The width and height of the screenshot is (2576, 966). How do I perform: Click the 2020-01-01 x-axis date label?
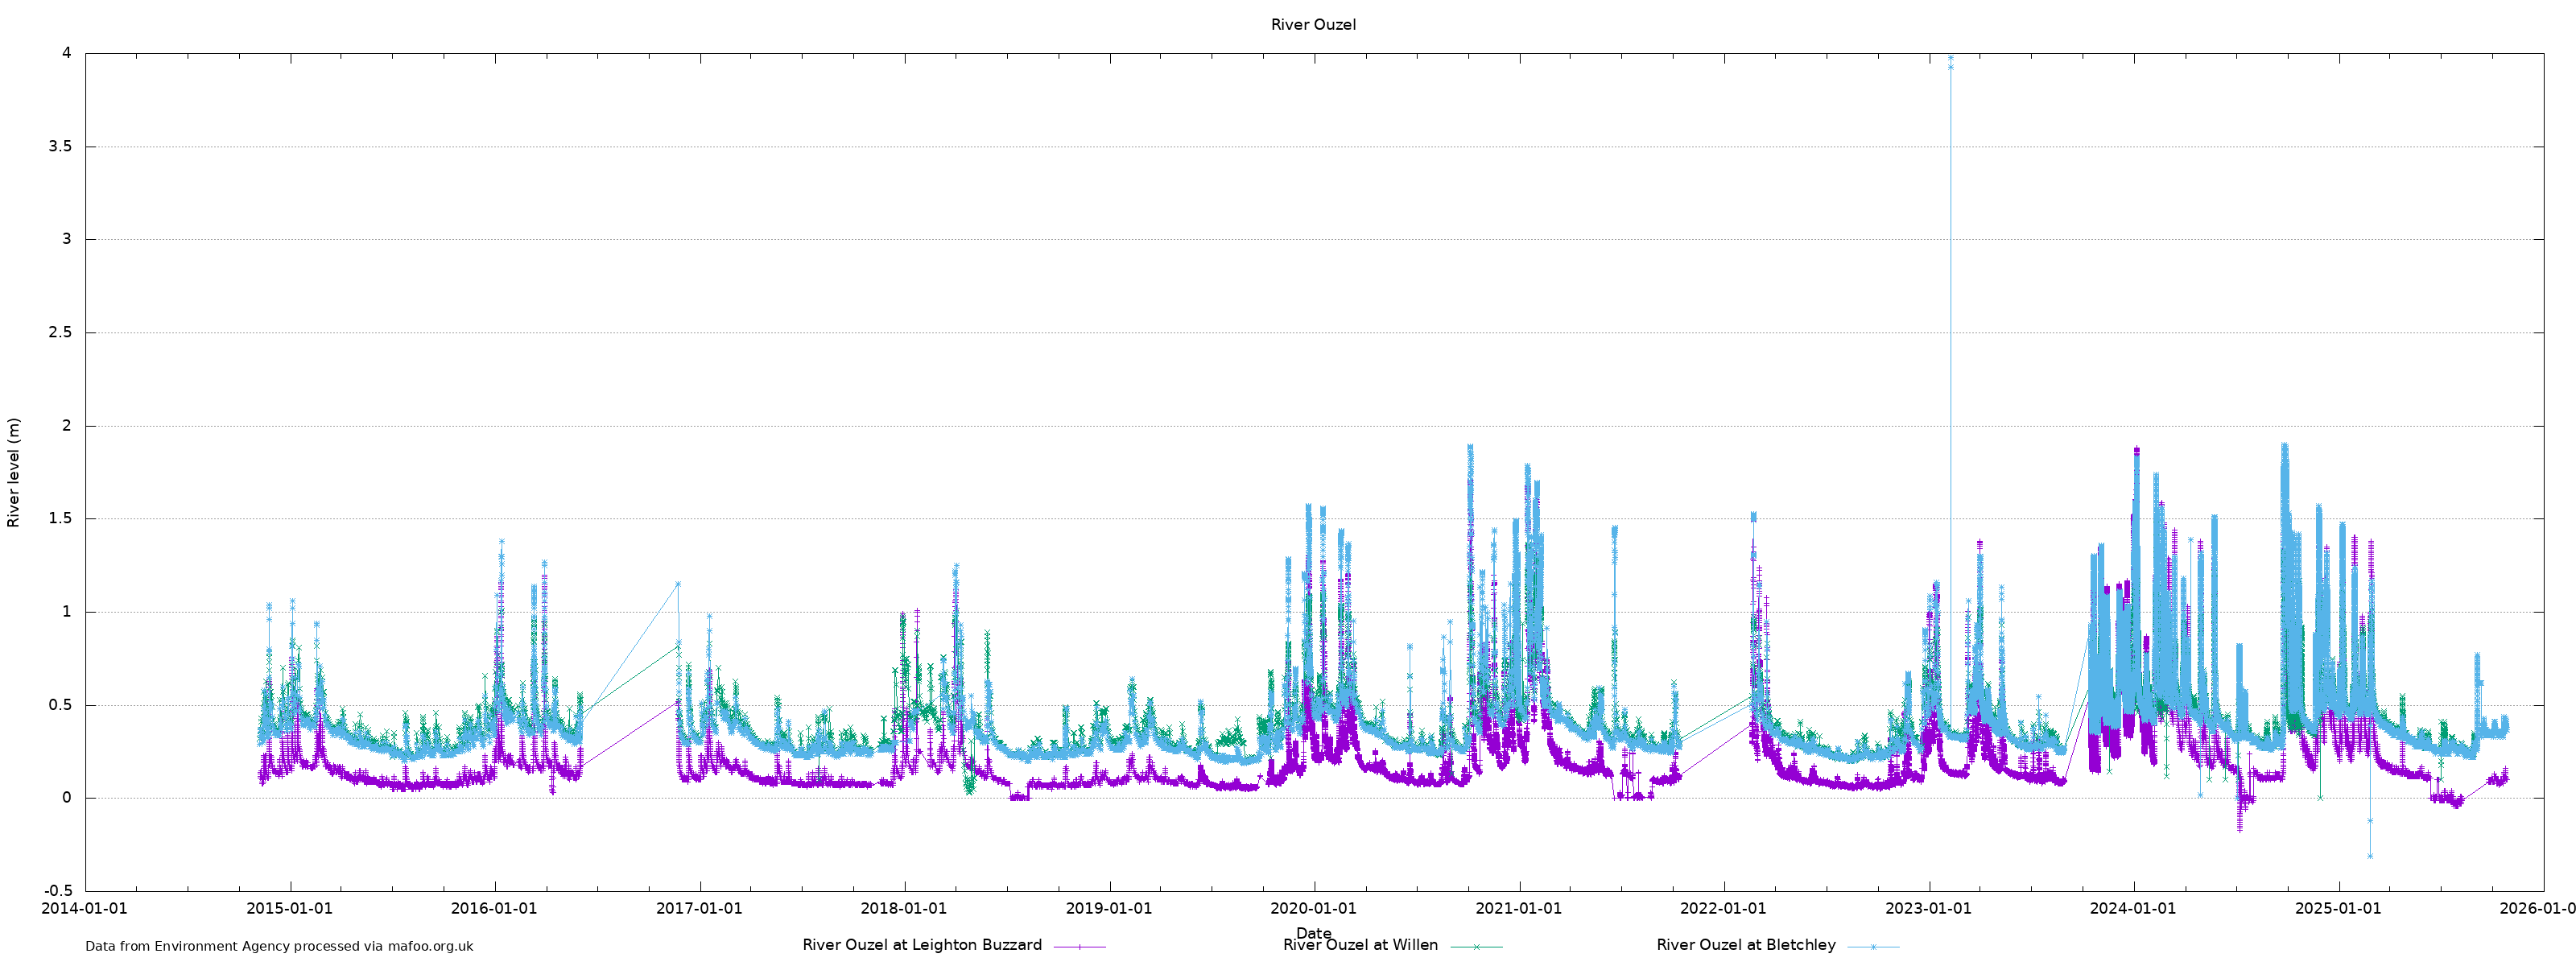tap(1313, 909)
